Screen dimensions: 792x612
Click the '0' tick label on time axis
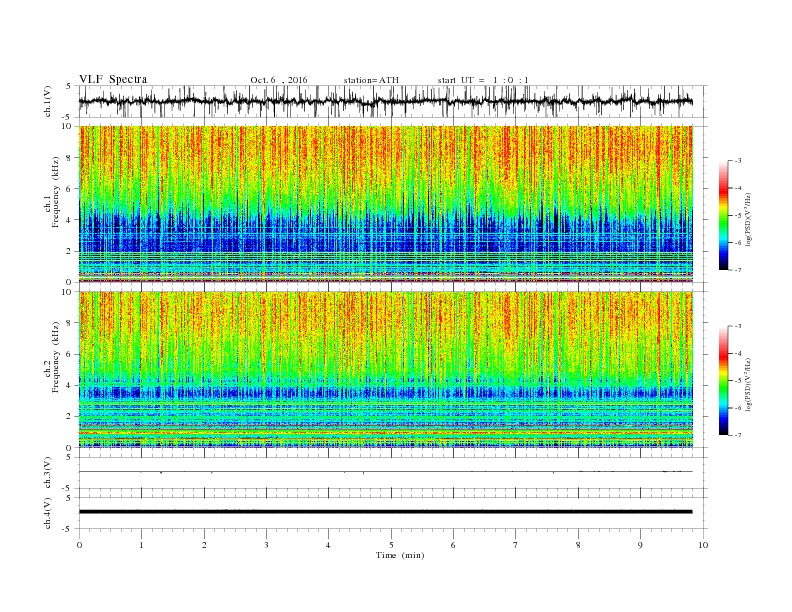coord(79,545)
